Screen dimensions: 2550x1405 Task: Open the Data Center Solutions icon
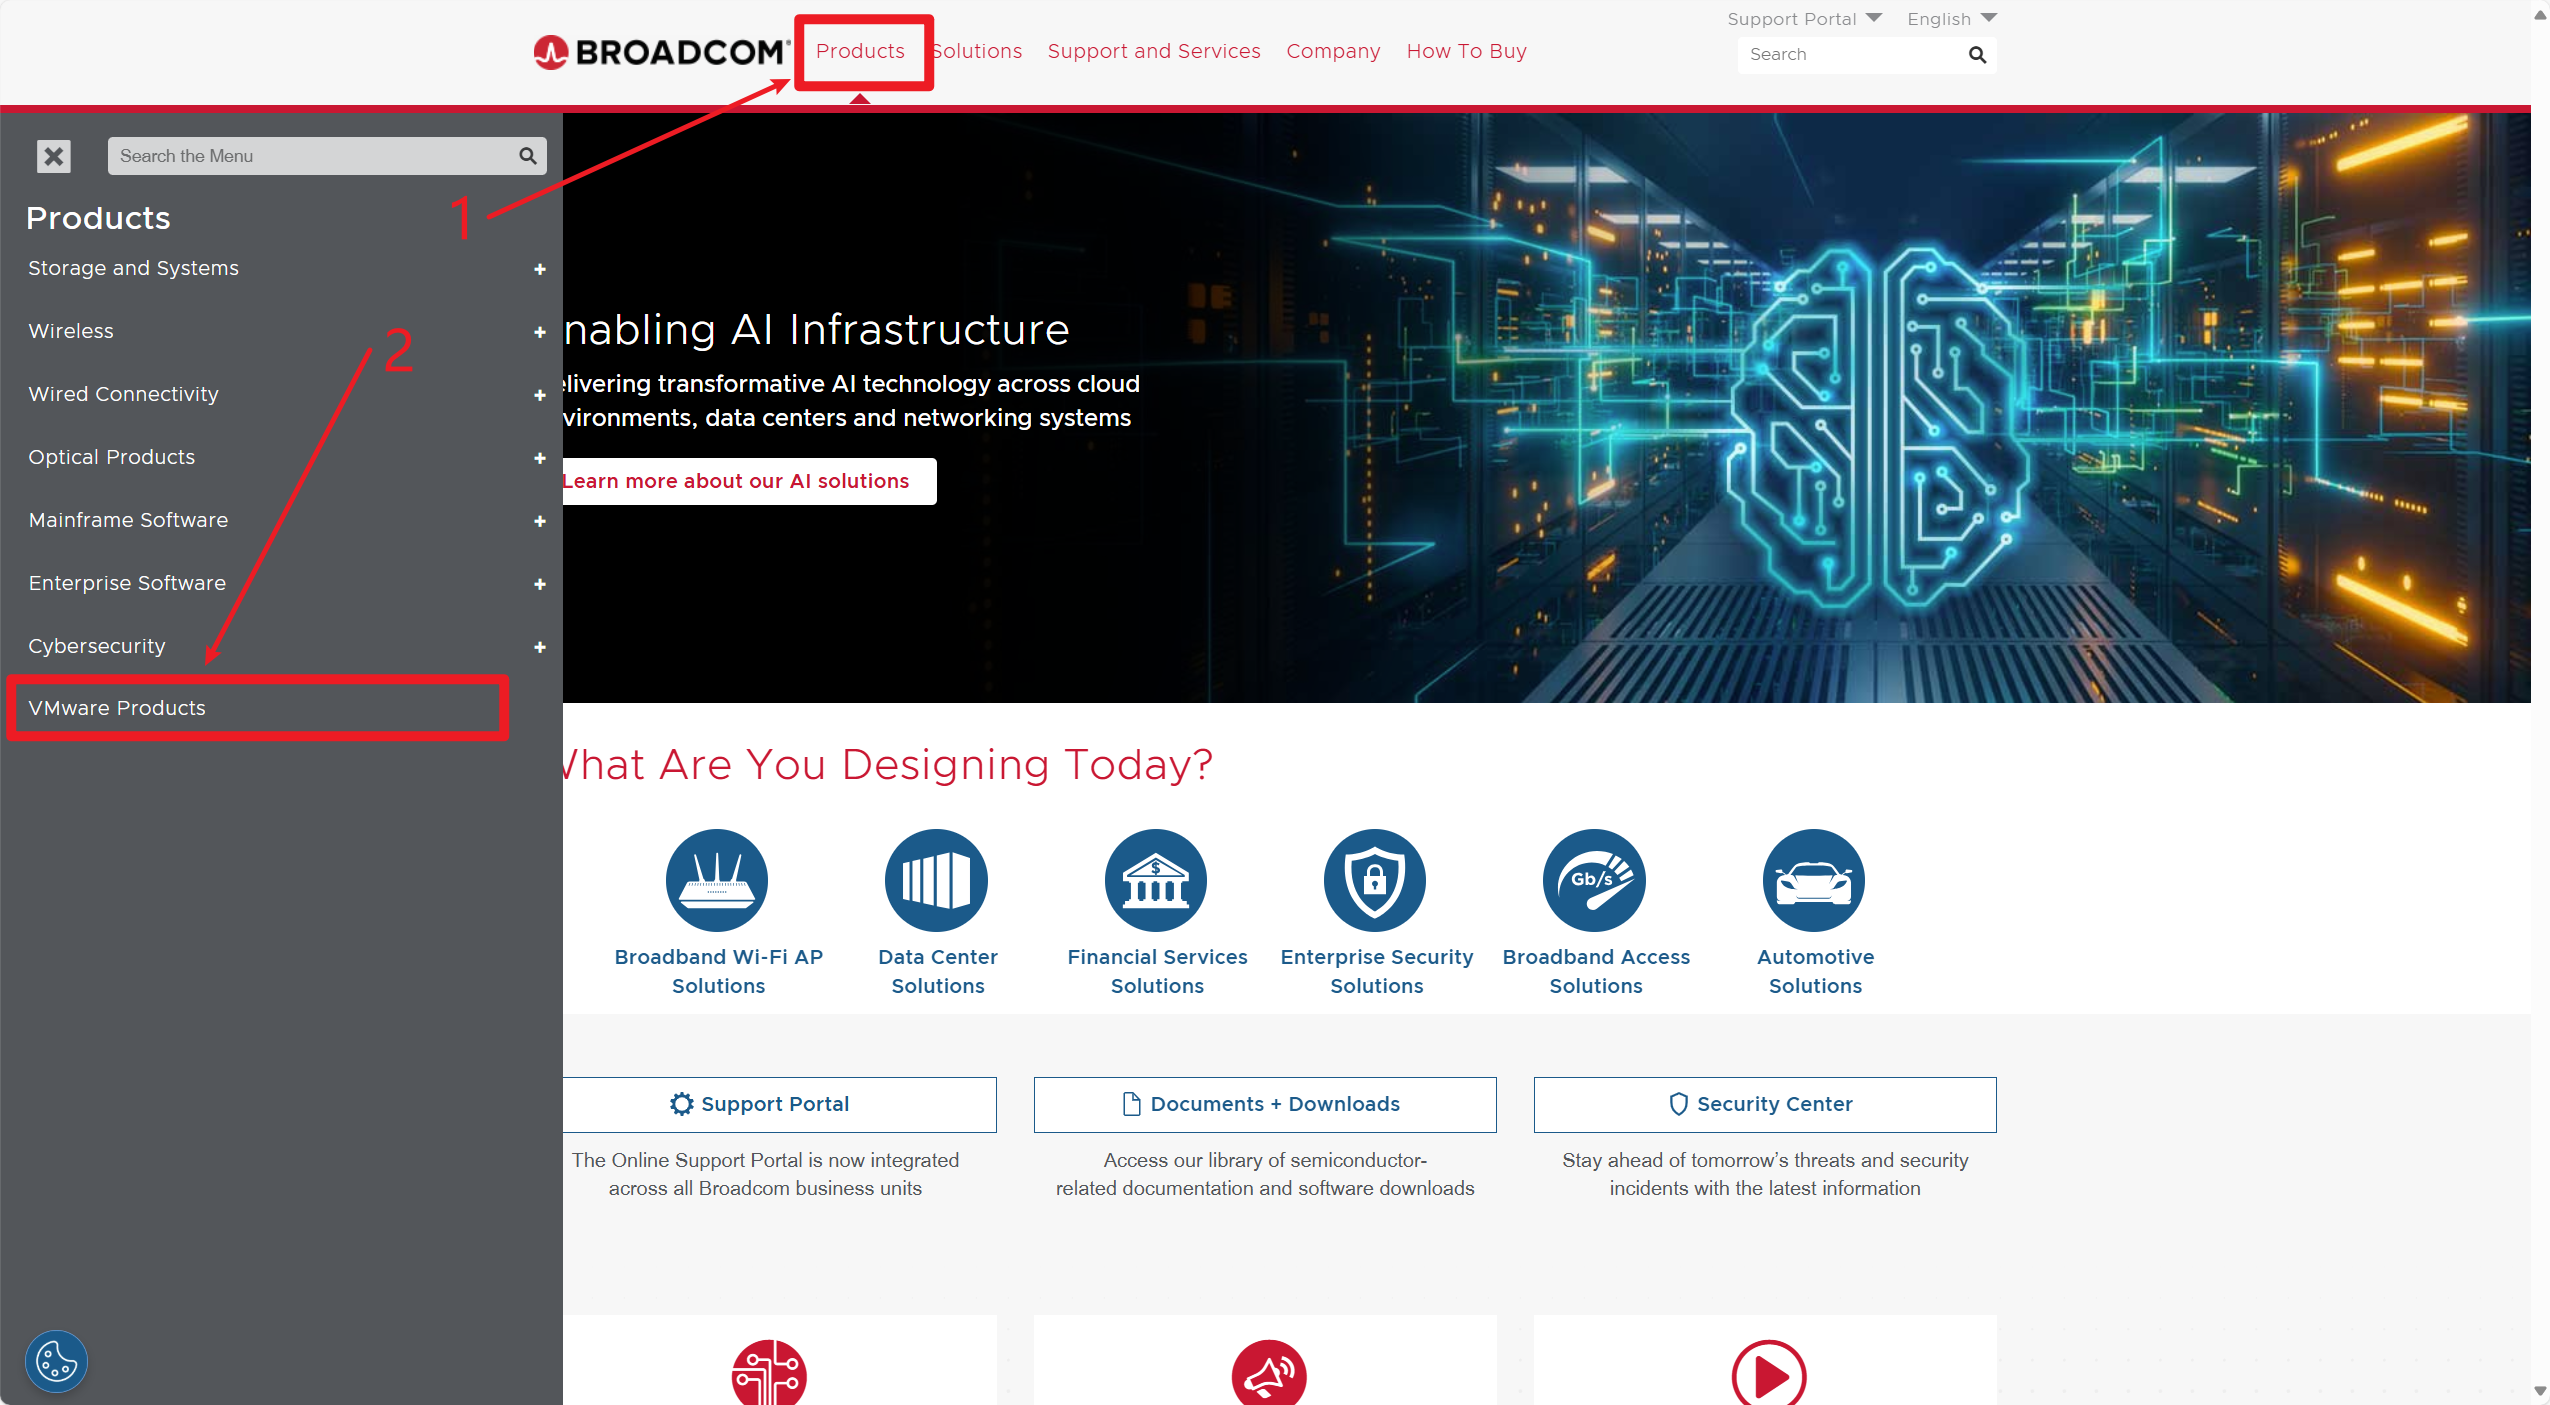point(936,880)
